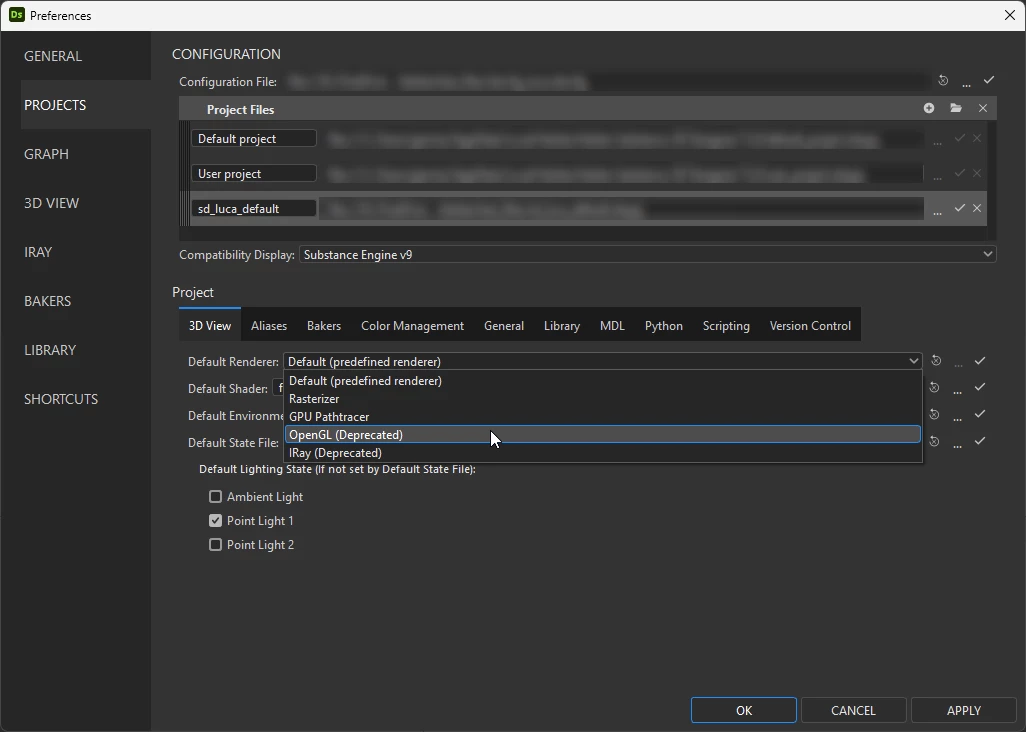Open SHORTCUTS preferences section

(x=86, y=399)
